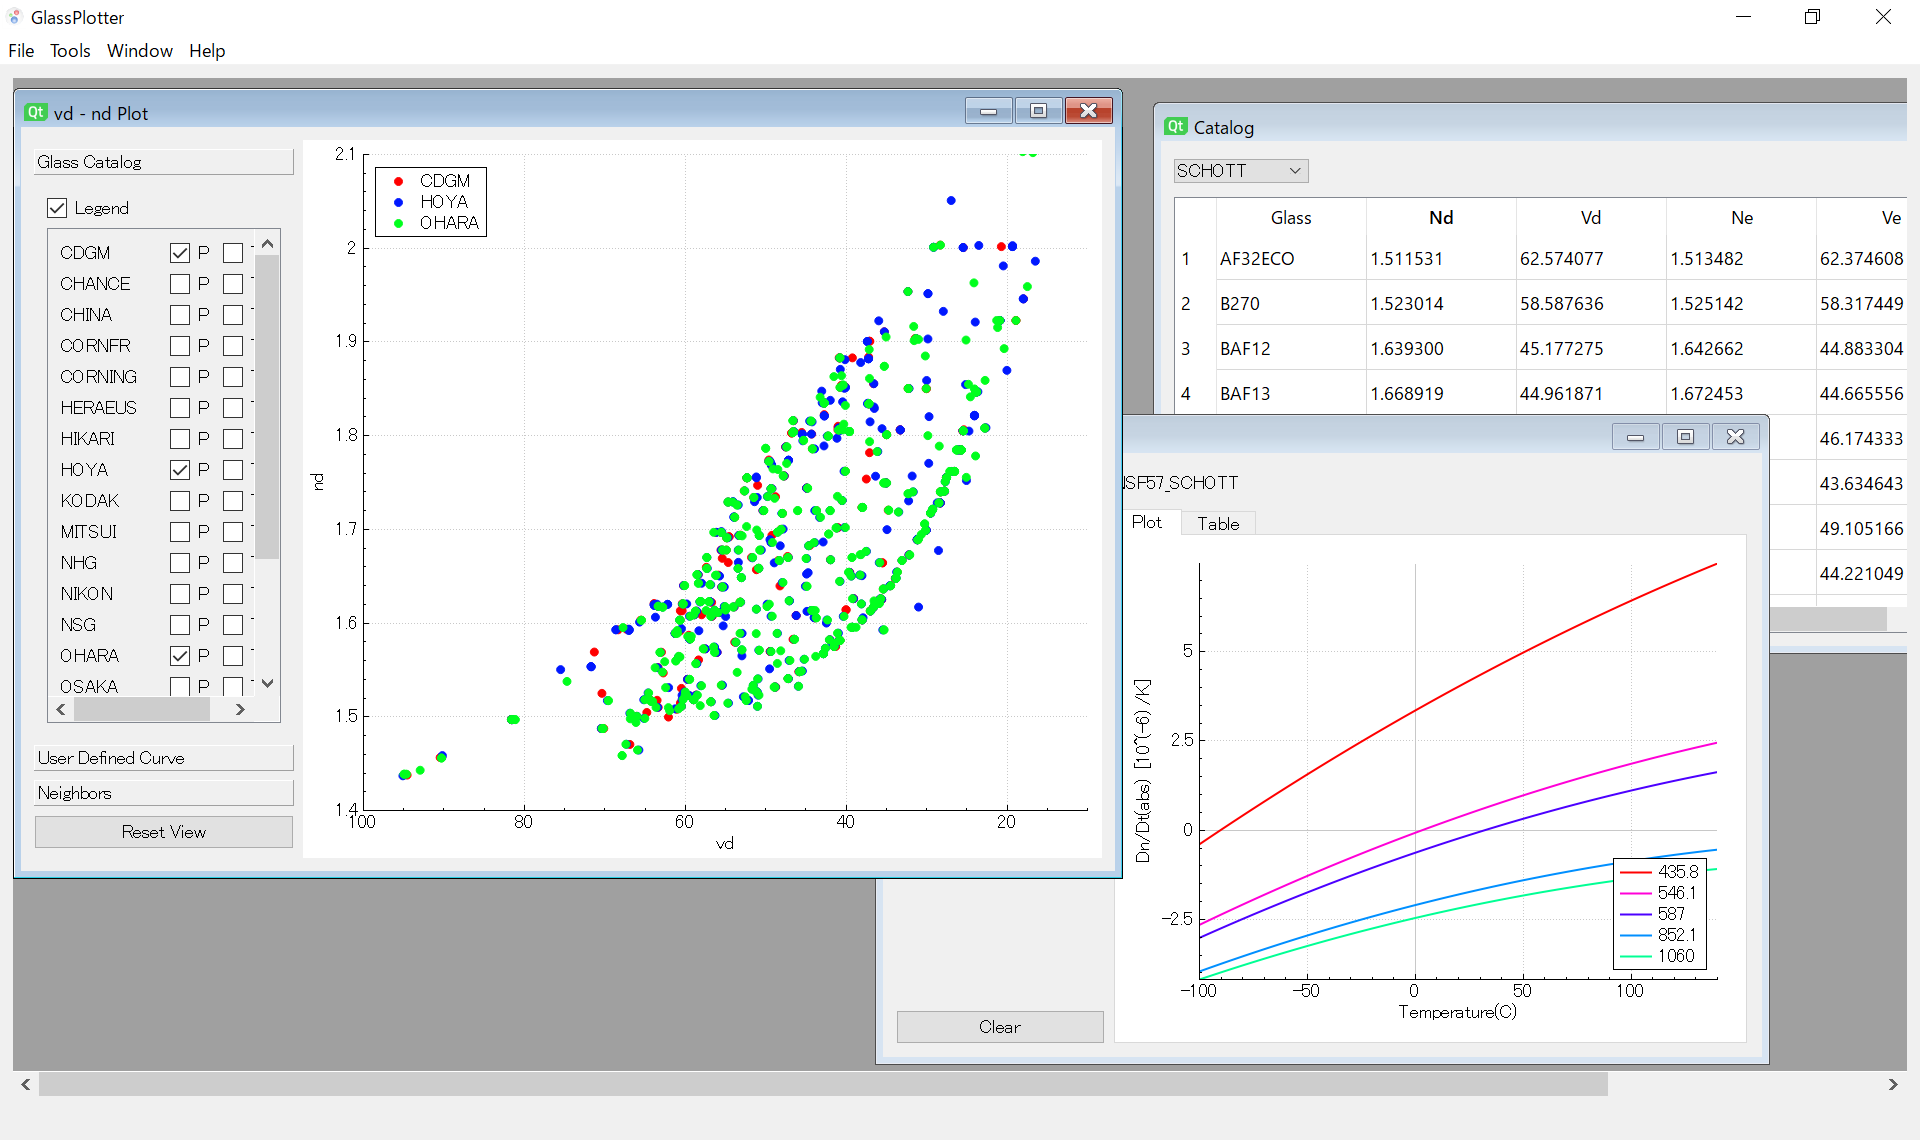
Task: Click glass list scroll down arrow
Action: pyautogui.click(x=267, y=684)
